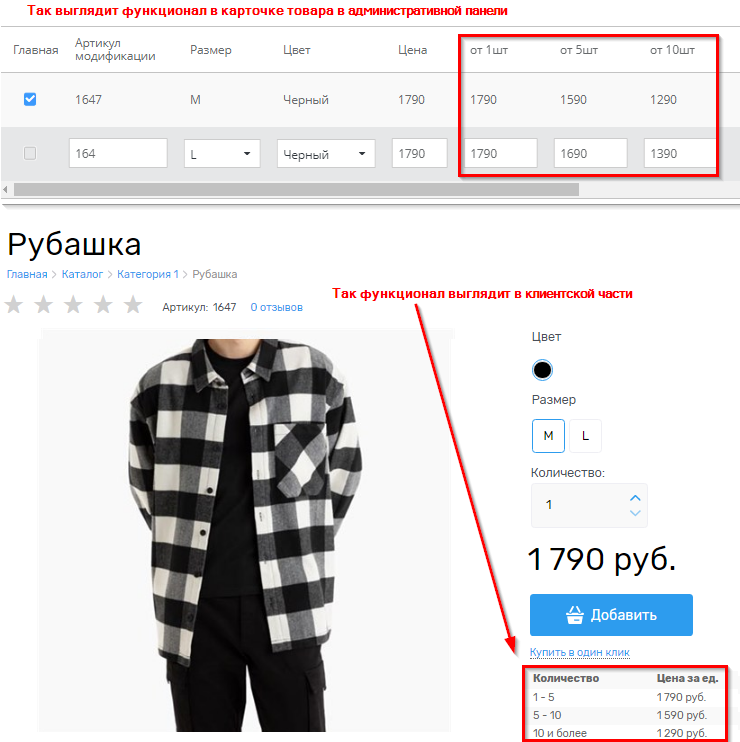The width and height of the screenshot is (740, 742).
Task: Open the Категория 1 breadcrumb link
Action: 148,274
